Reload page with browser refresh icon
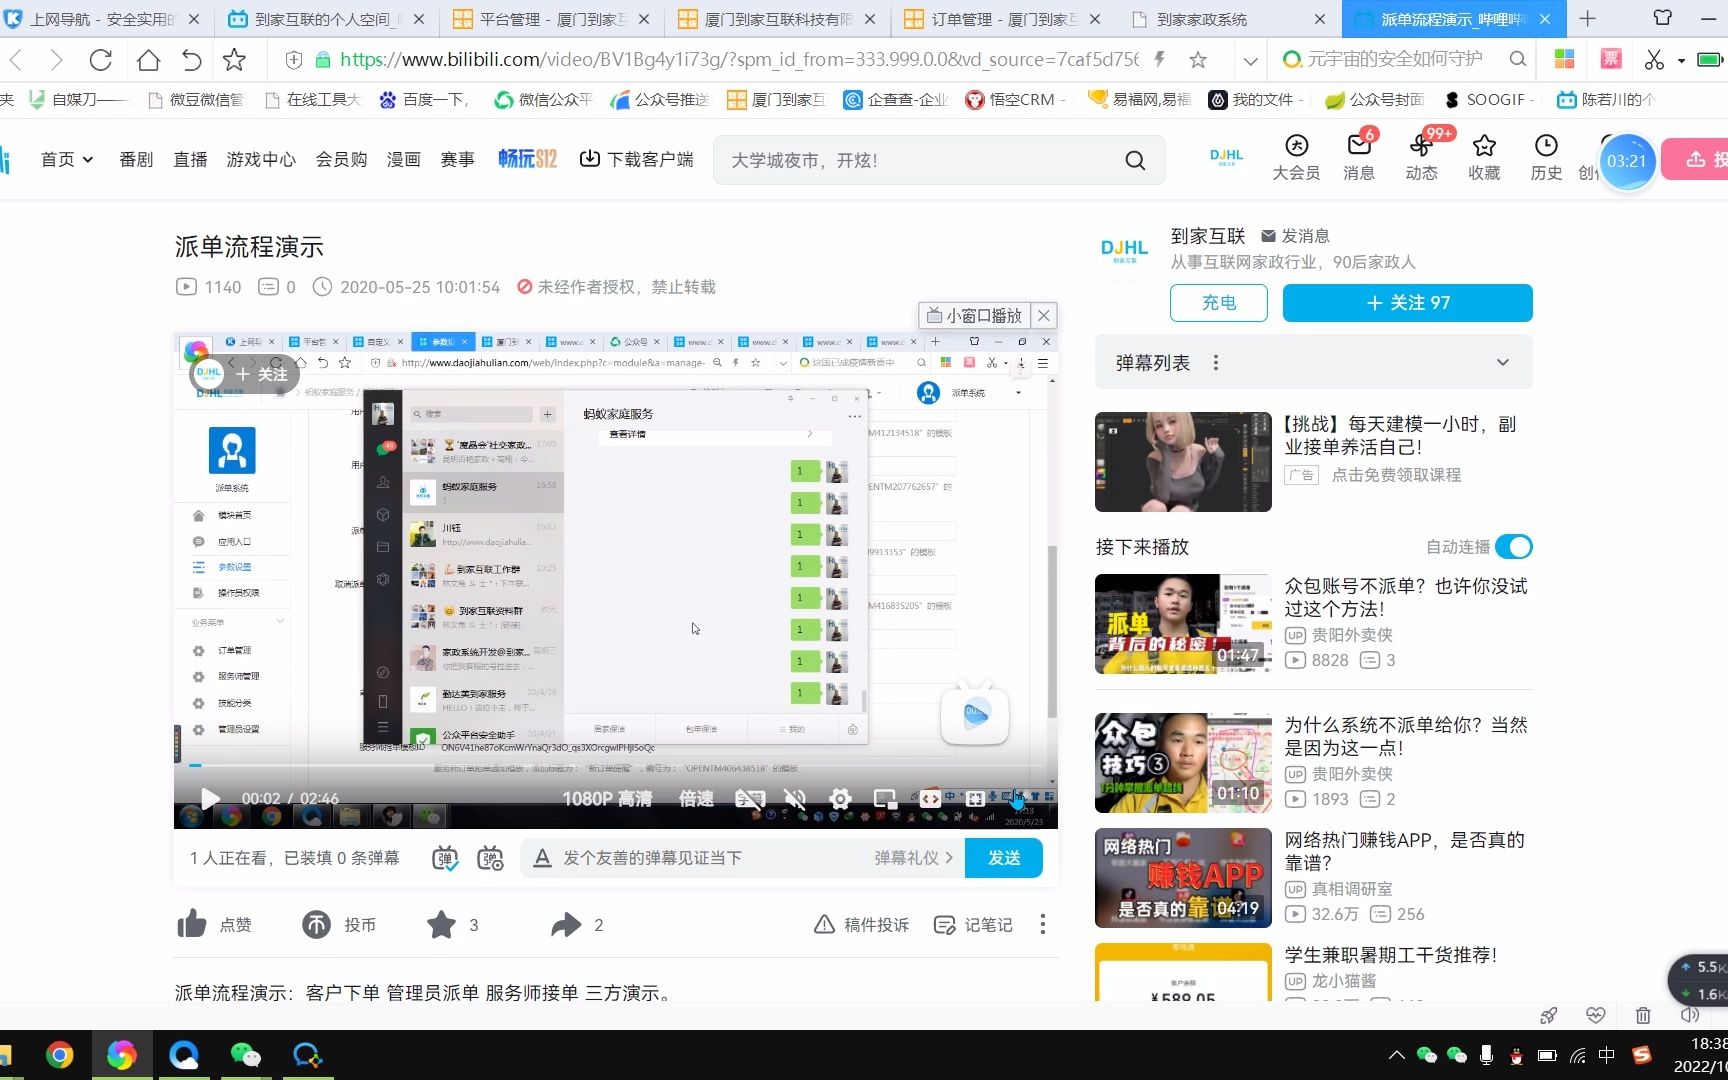The image size is (1728, 1080). [101, 60]
